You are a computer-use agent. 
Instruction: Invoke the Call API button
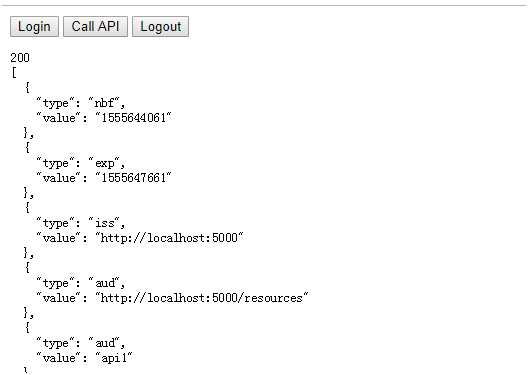pyautogui.click(x=95, y=26)
